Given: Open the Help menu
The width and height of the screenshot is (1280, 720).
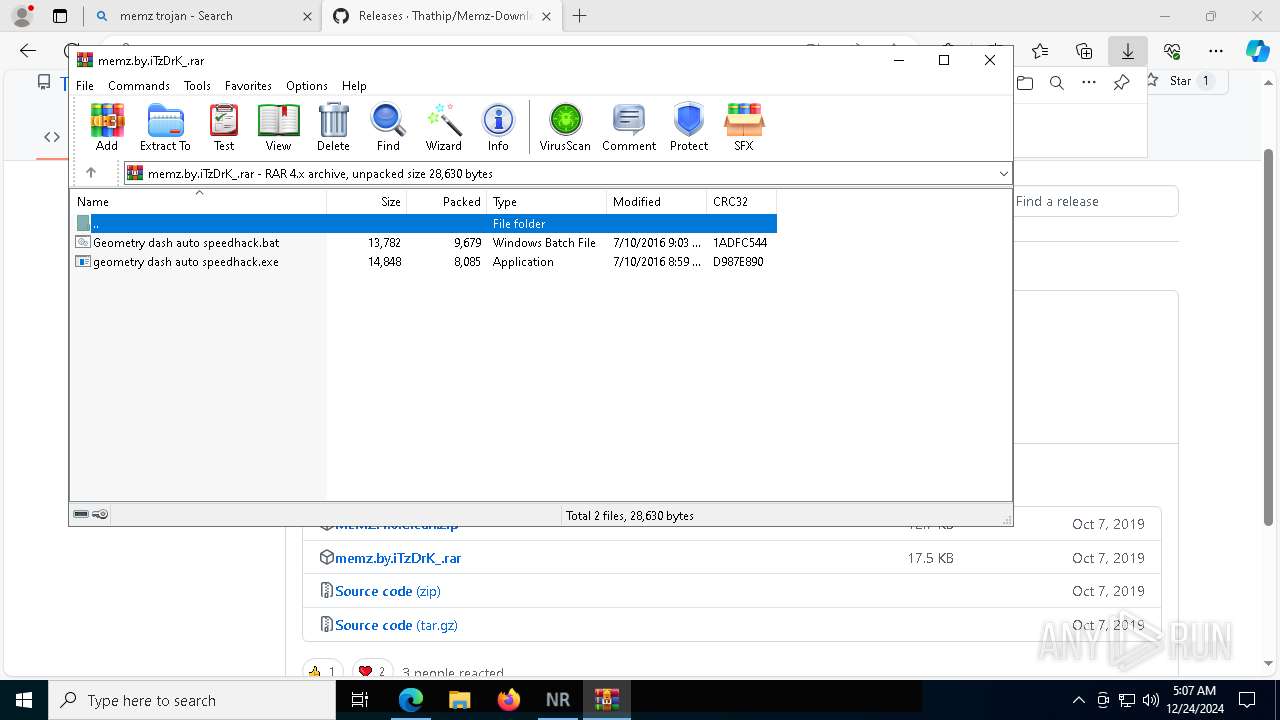Looking at the screenshot, I should click(x=354, y=86).
